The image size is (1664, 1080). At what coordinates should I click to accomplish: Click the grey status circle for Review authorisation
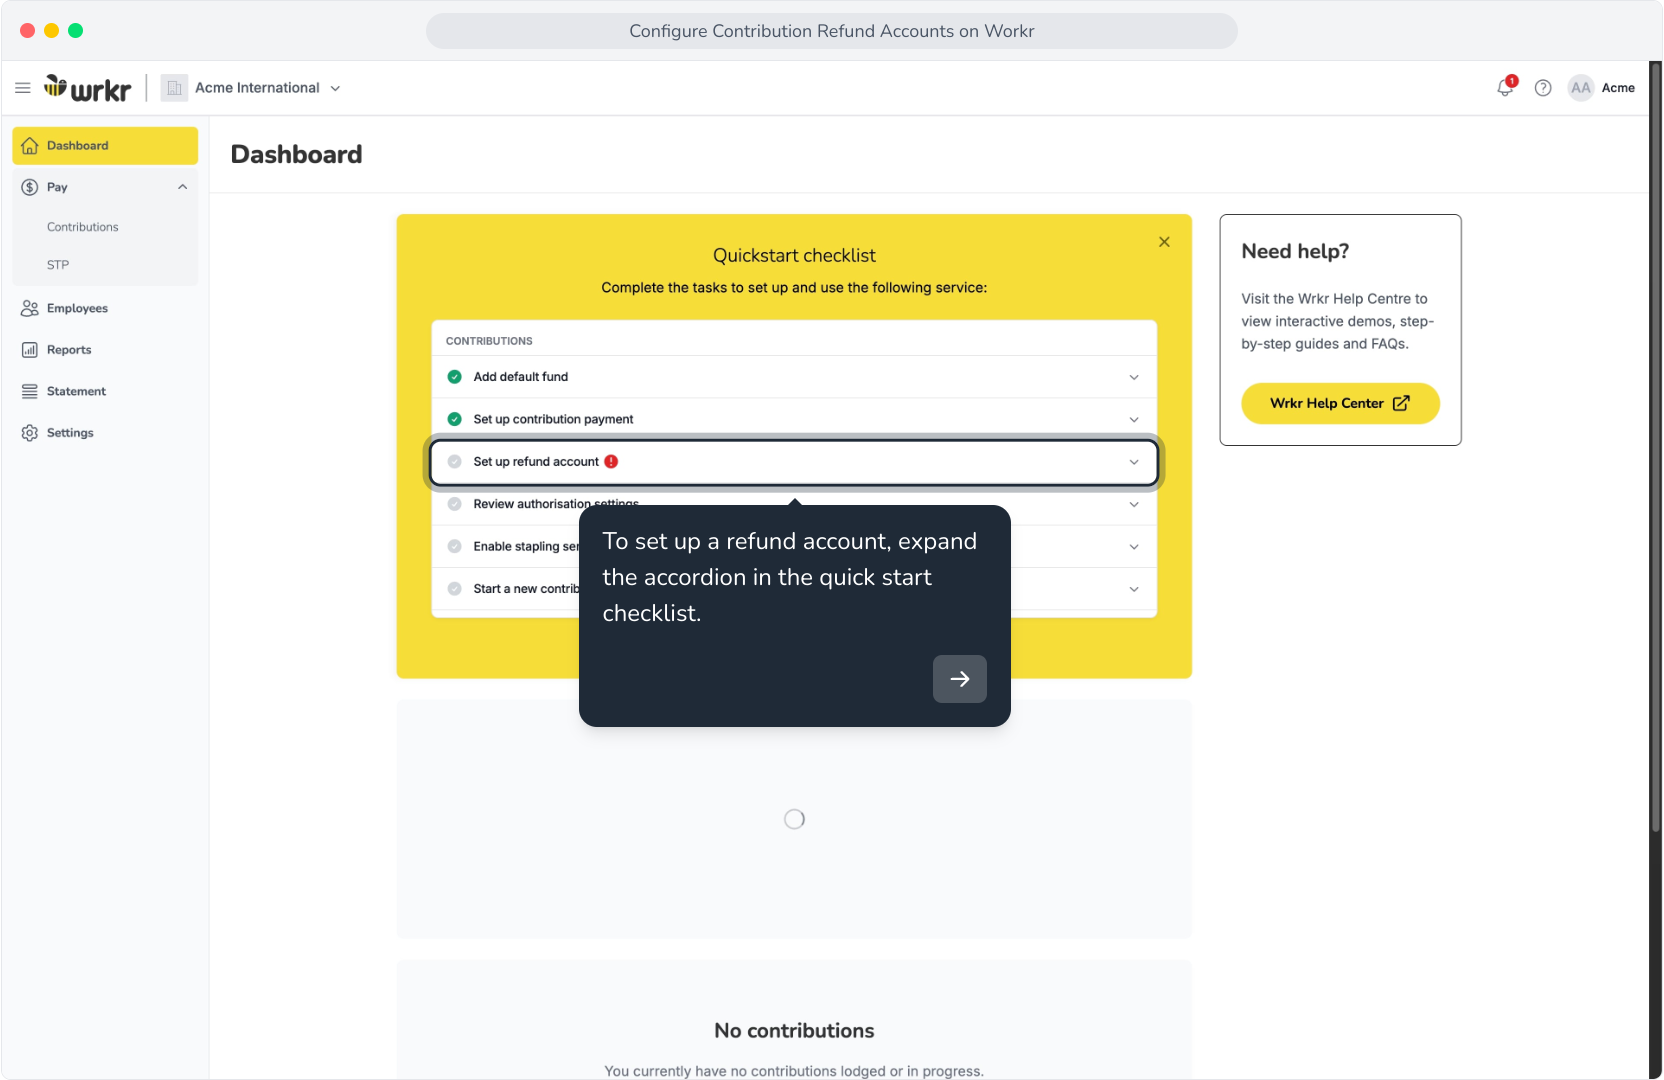click(x=454, y=504)
